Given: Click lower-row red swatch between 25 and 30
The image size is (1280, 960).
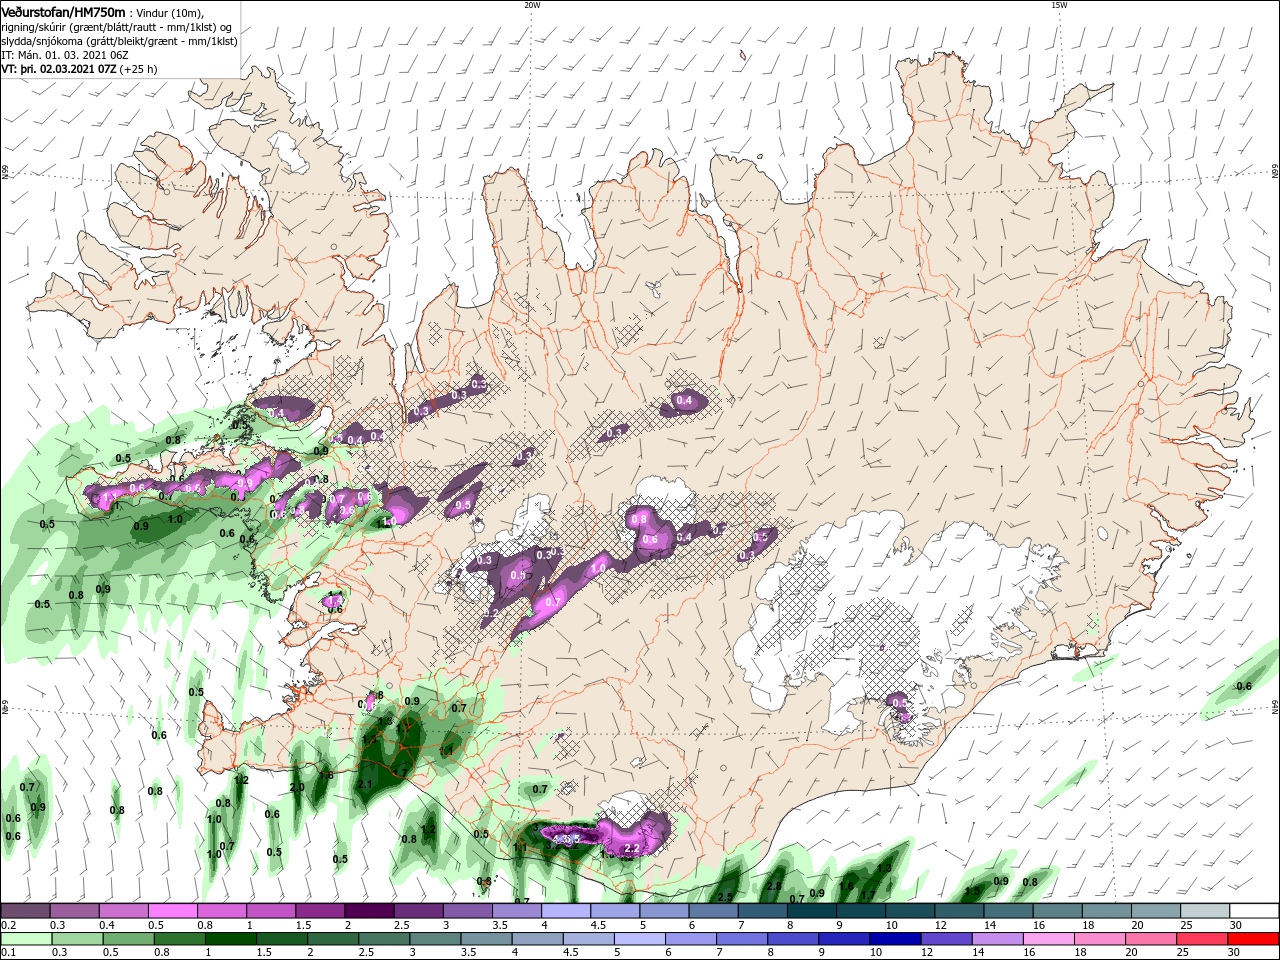Looking at the screenshot, I should coord(1202,939).
